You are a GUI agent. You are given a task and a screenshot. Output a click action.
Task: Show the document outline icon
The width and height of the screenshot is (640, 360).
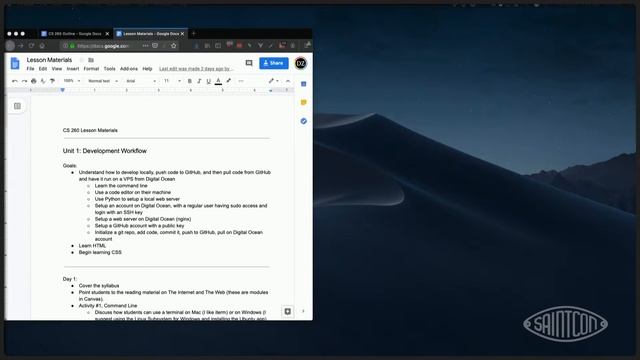(x=17, y=106)
